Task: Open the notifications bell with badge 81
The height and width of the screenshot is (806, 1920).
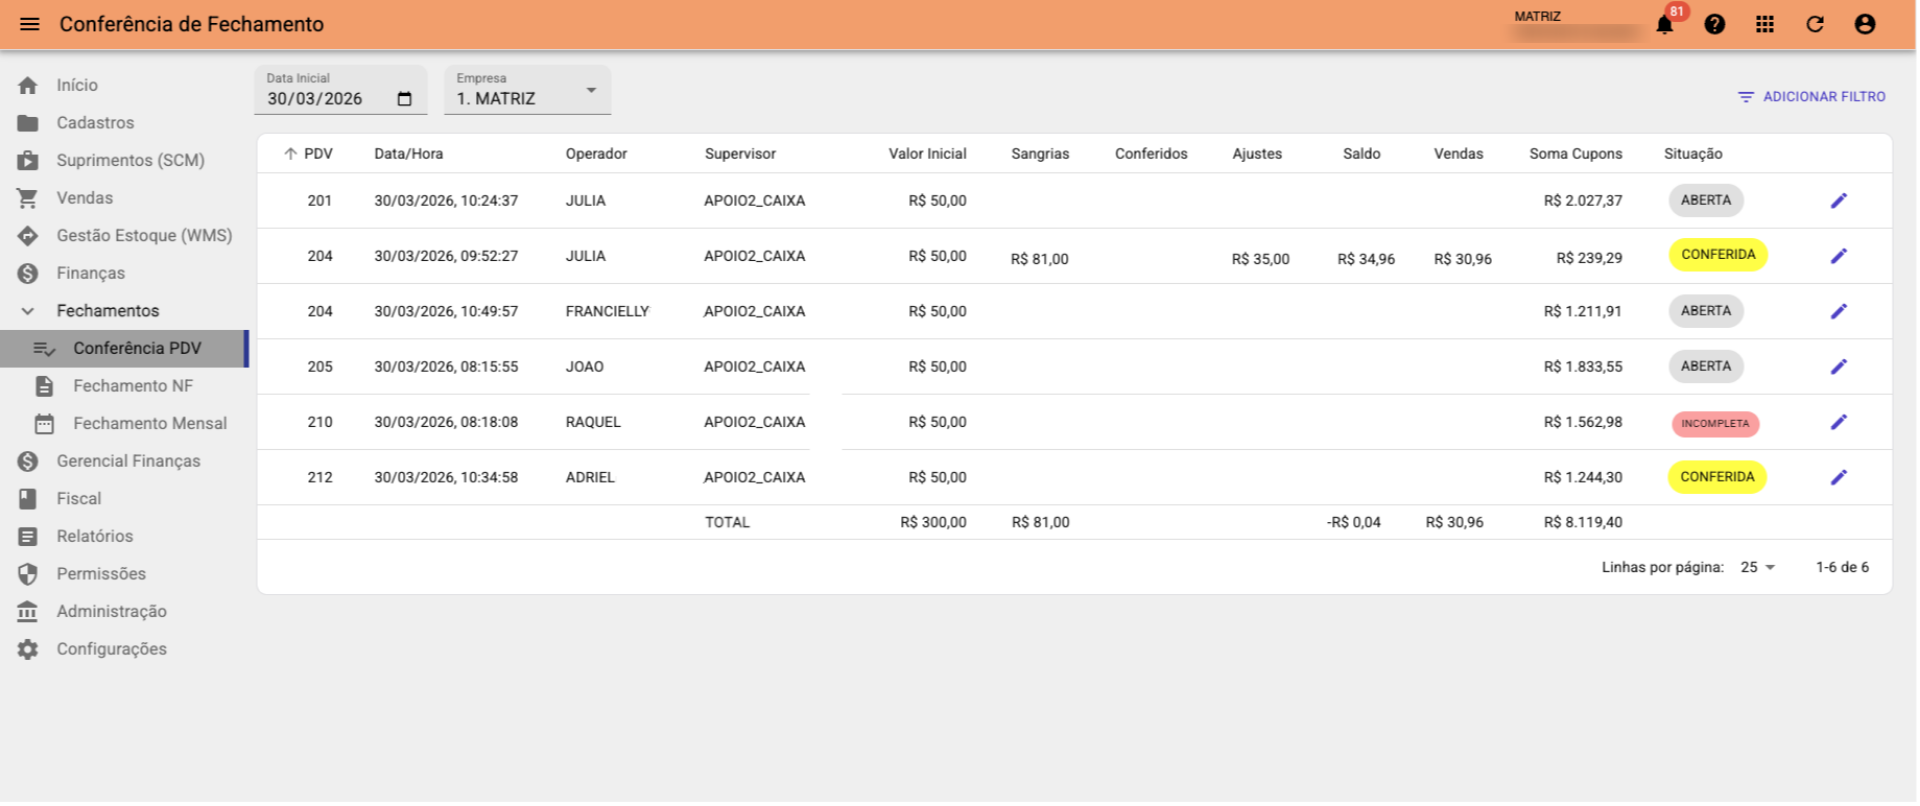Action: tap(1665, 24)
